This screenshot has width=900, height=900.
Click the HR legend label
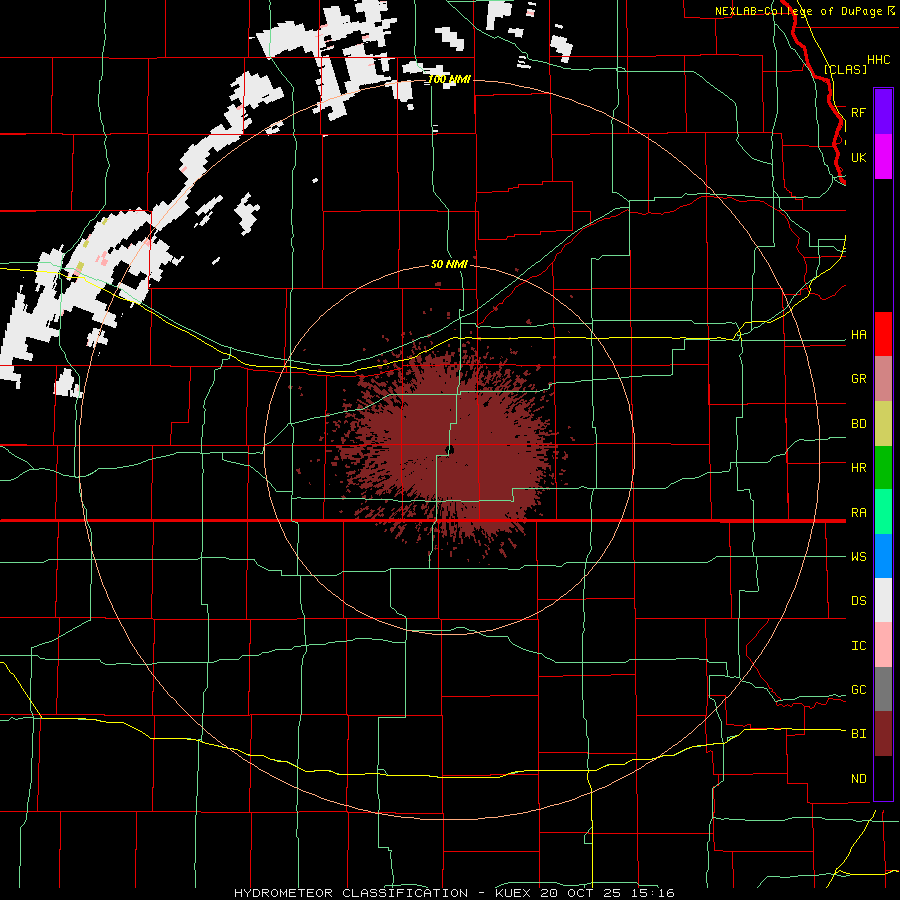pos(858,468)
